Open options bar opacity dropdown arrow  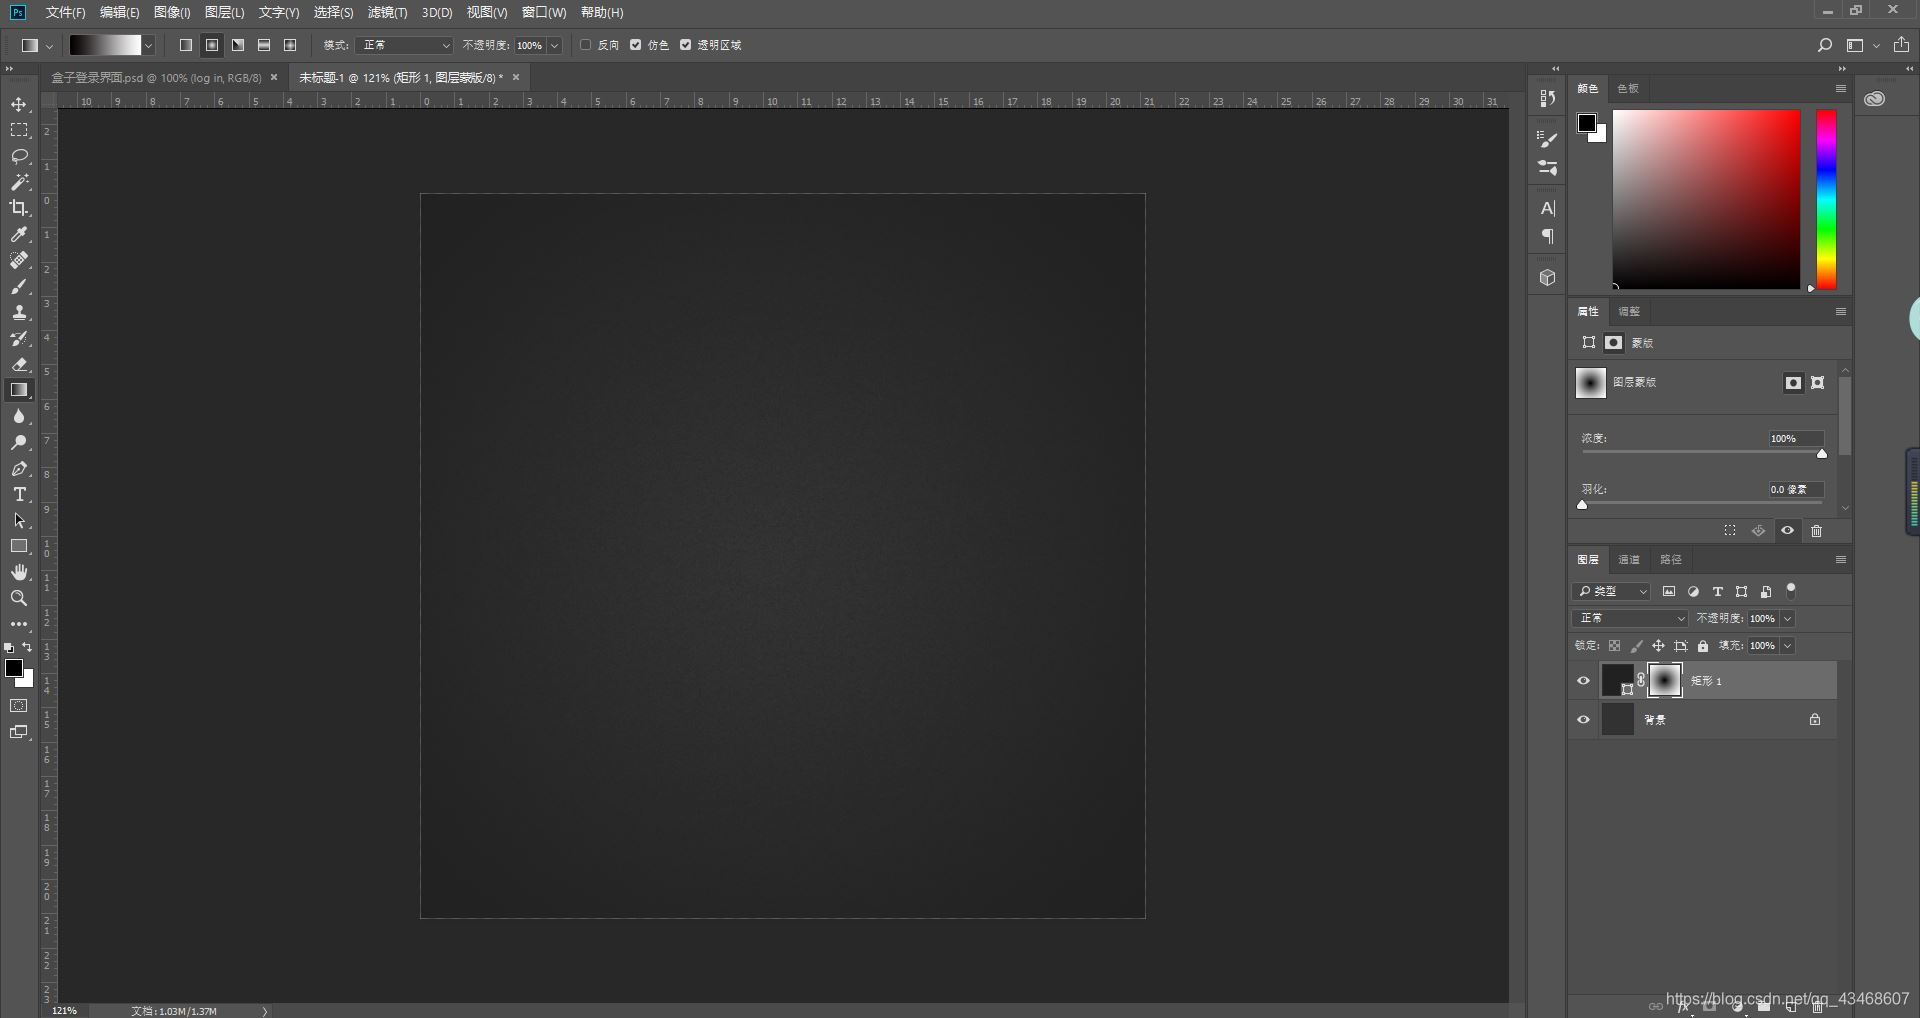point(554,45)
